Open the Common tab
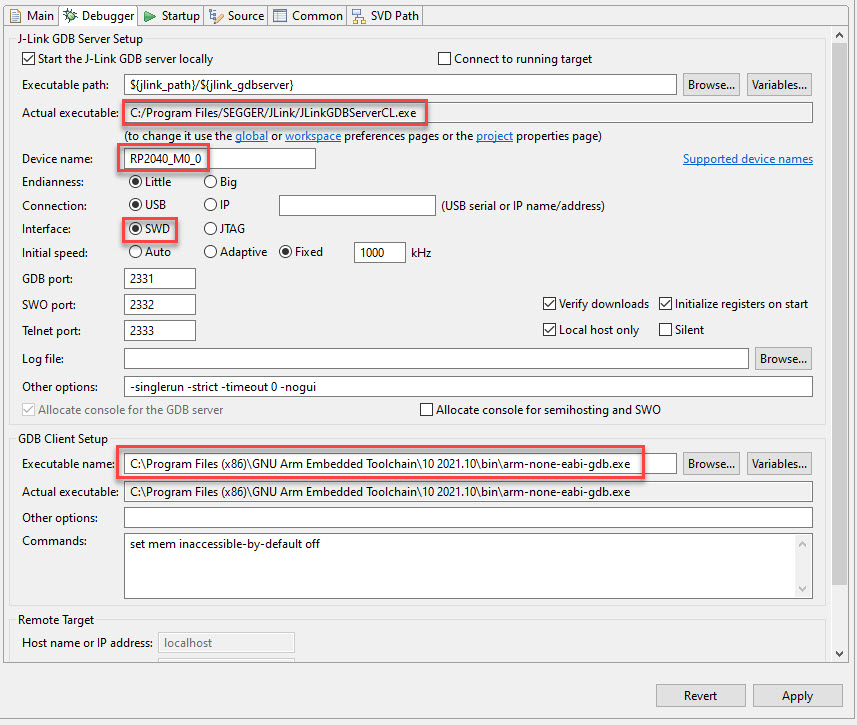The width and height of the screenshot is (857, 725). (308, 16)
